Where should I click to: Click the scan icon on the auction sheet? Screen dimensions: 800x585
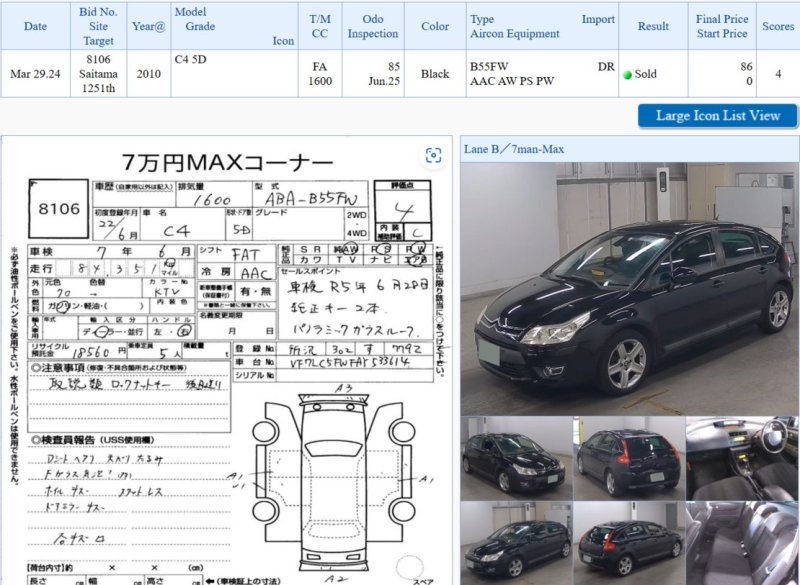pos(433,155)
